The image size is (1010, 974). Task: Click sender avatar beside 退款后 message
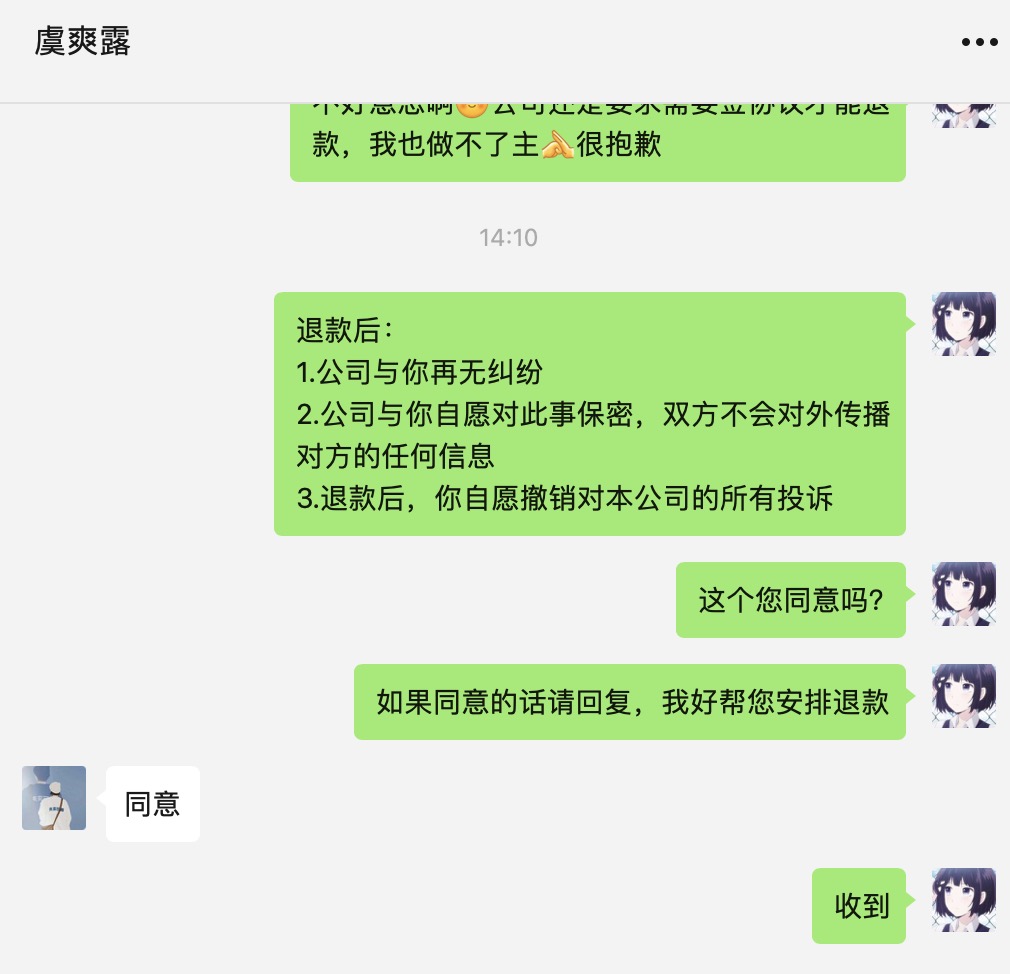point(964,324)
